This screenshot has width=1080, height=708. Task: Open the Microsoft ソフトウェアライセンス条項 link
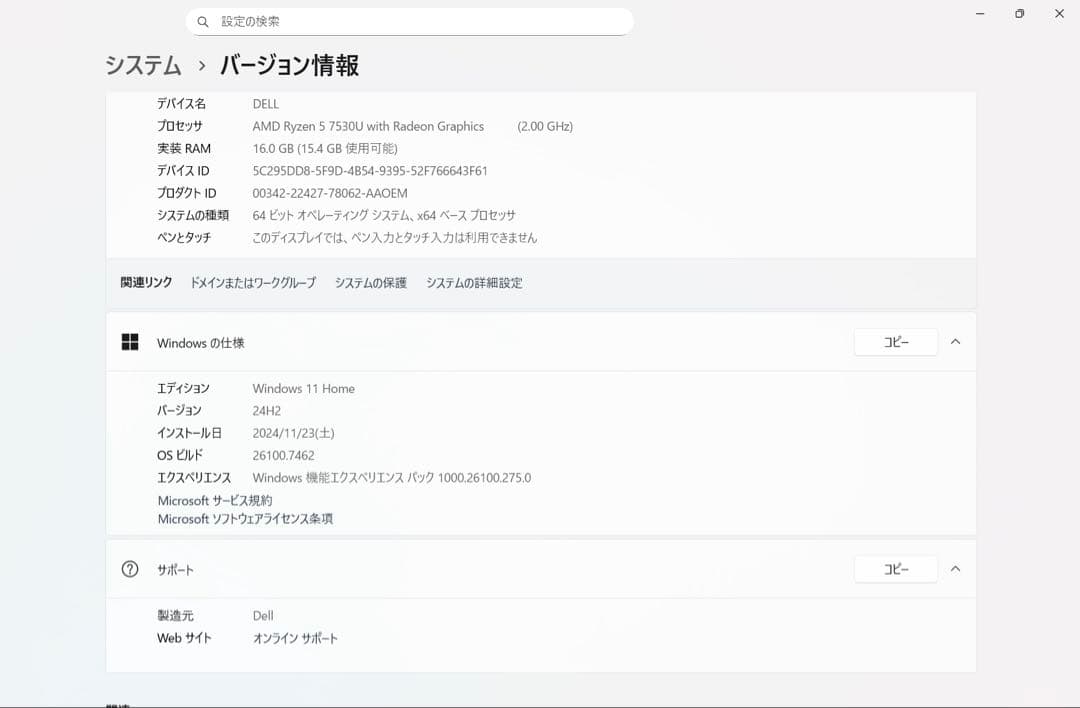pyautogui.click(x=244, y=519)
